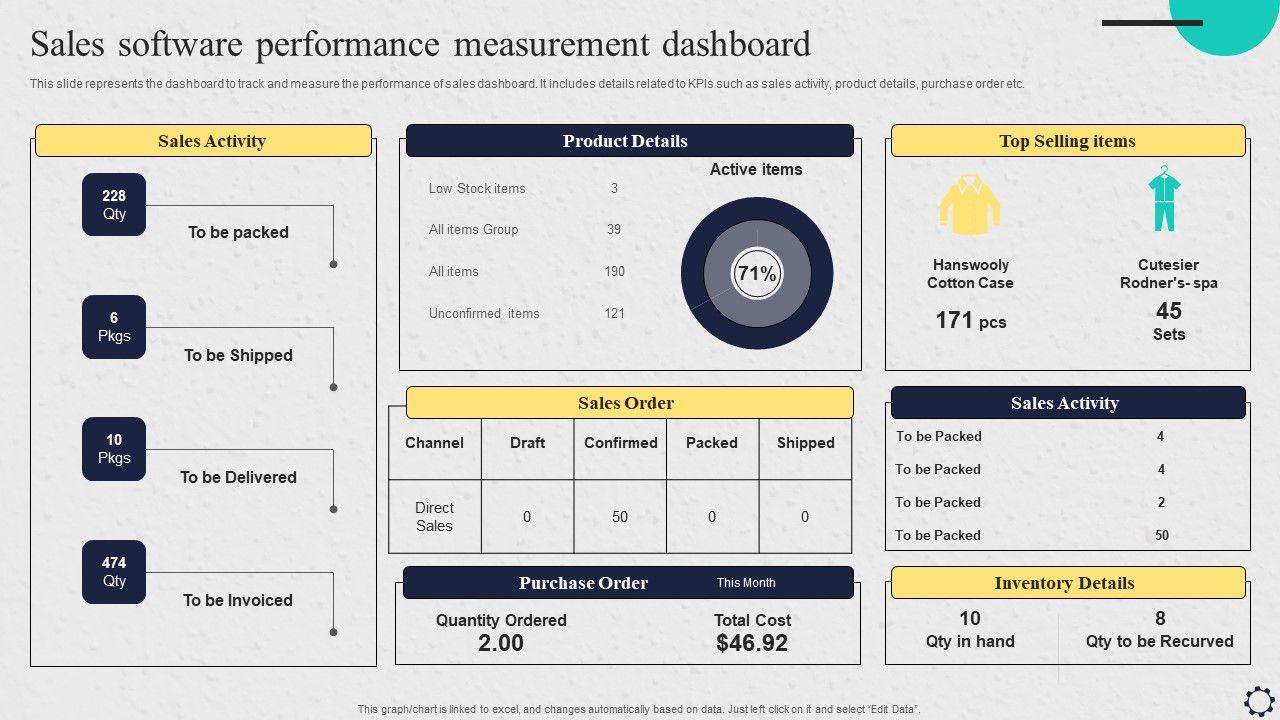Click the Purchase Order header title

[x=583, y=583]
